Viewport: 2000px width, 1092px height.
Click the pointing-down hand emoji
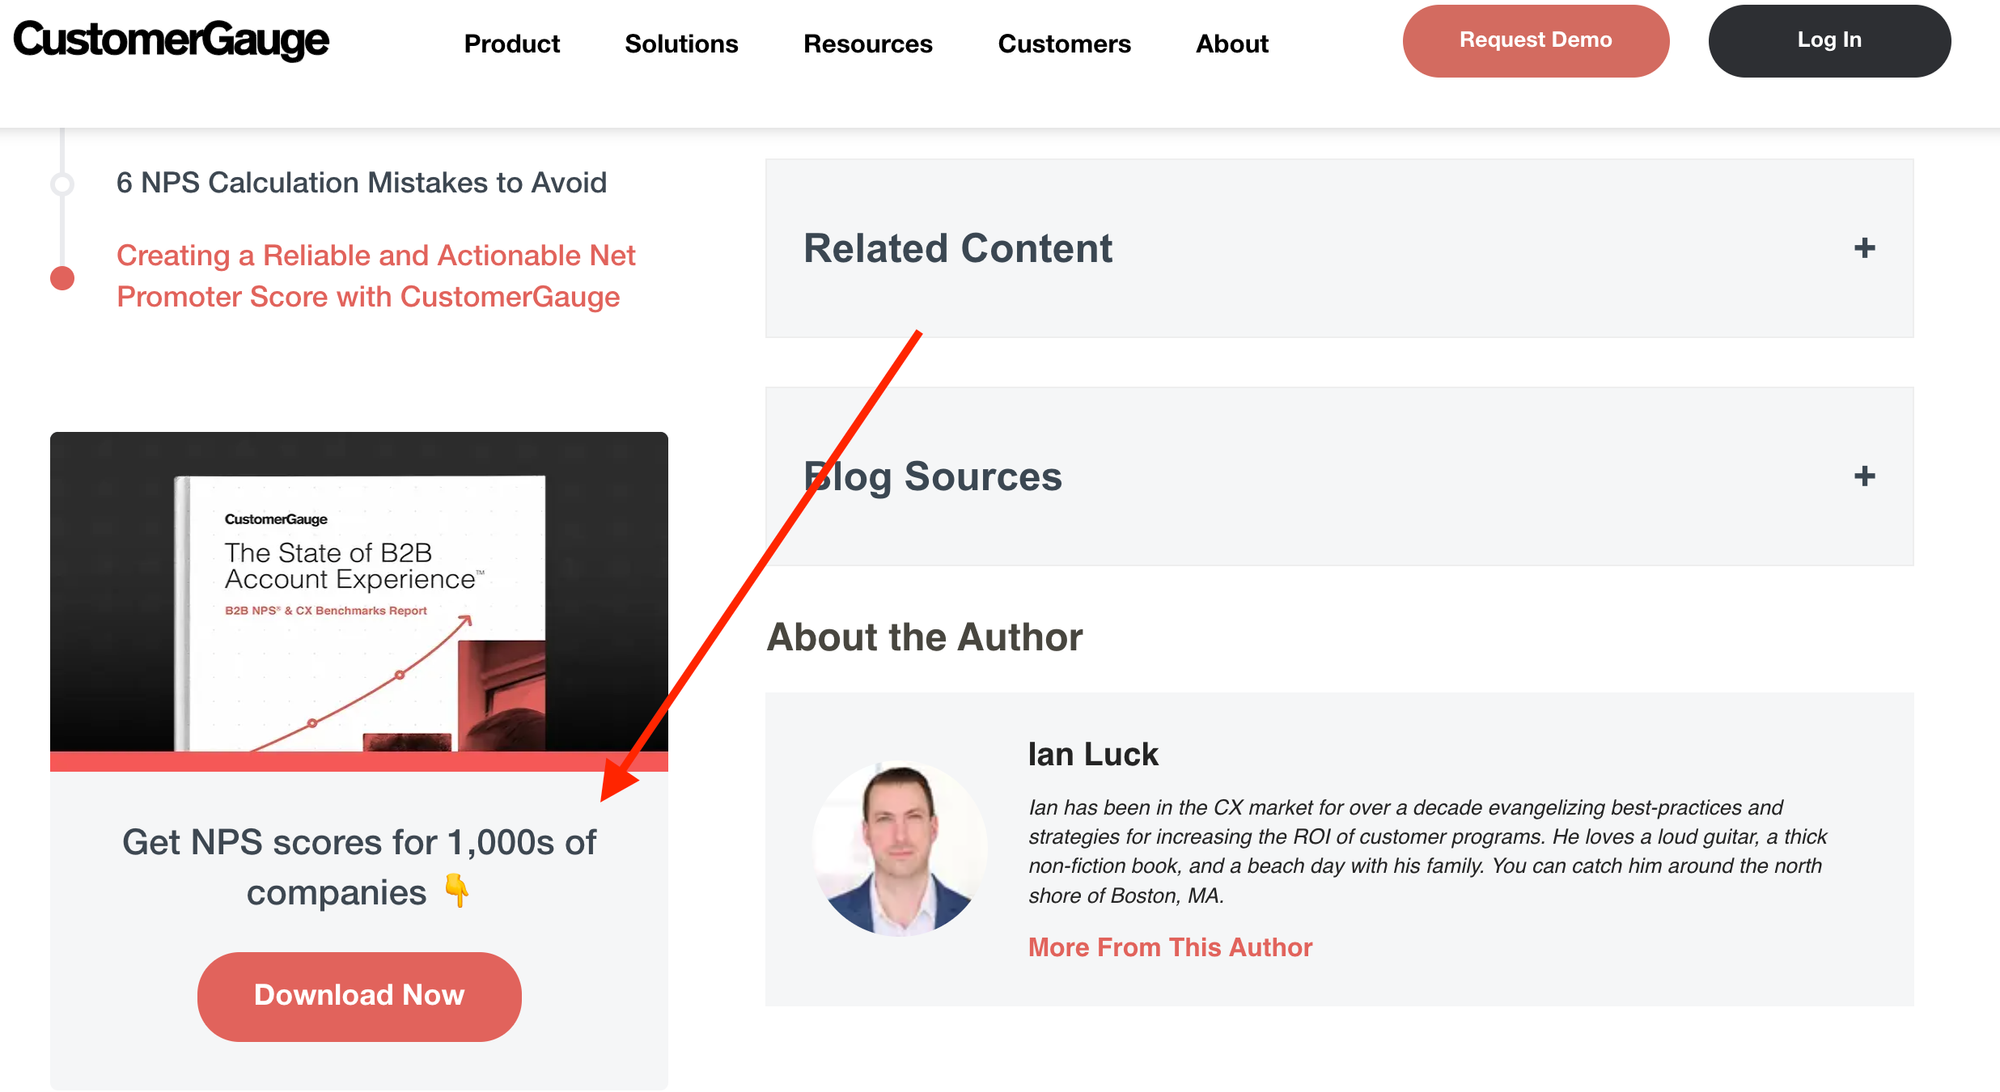click(456, 890)
